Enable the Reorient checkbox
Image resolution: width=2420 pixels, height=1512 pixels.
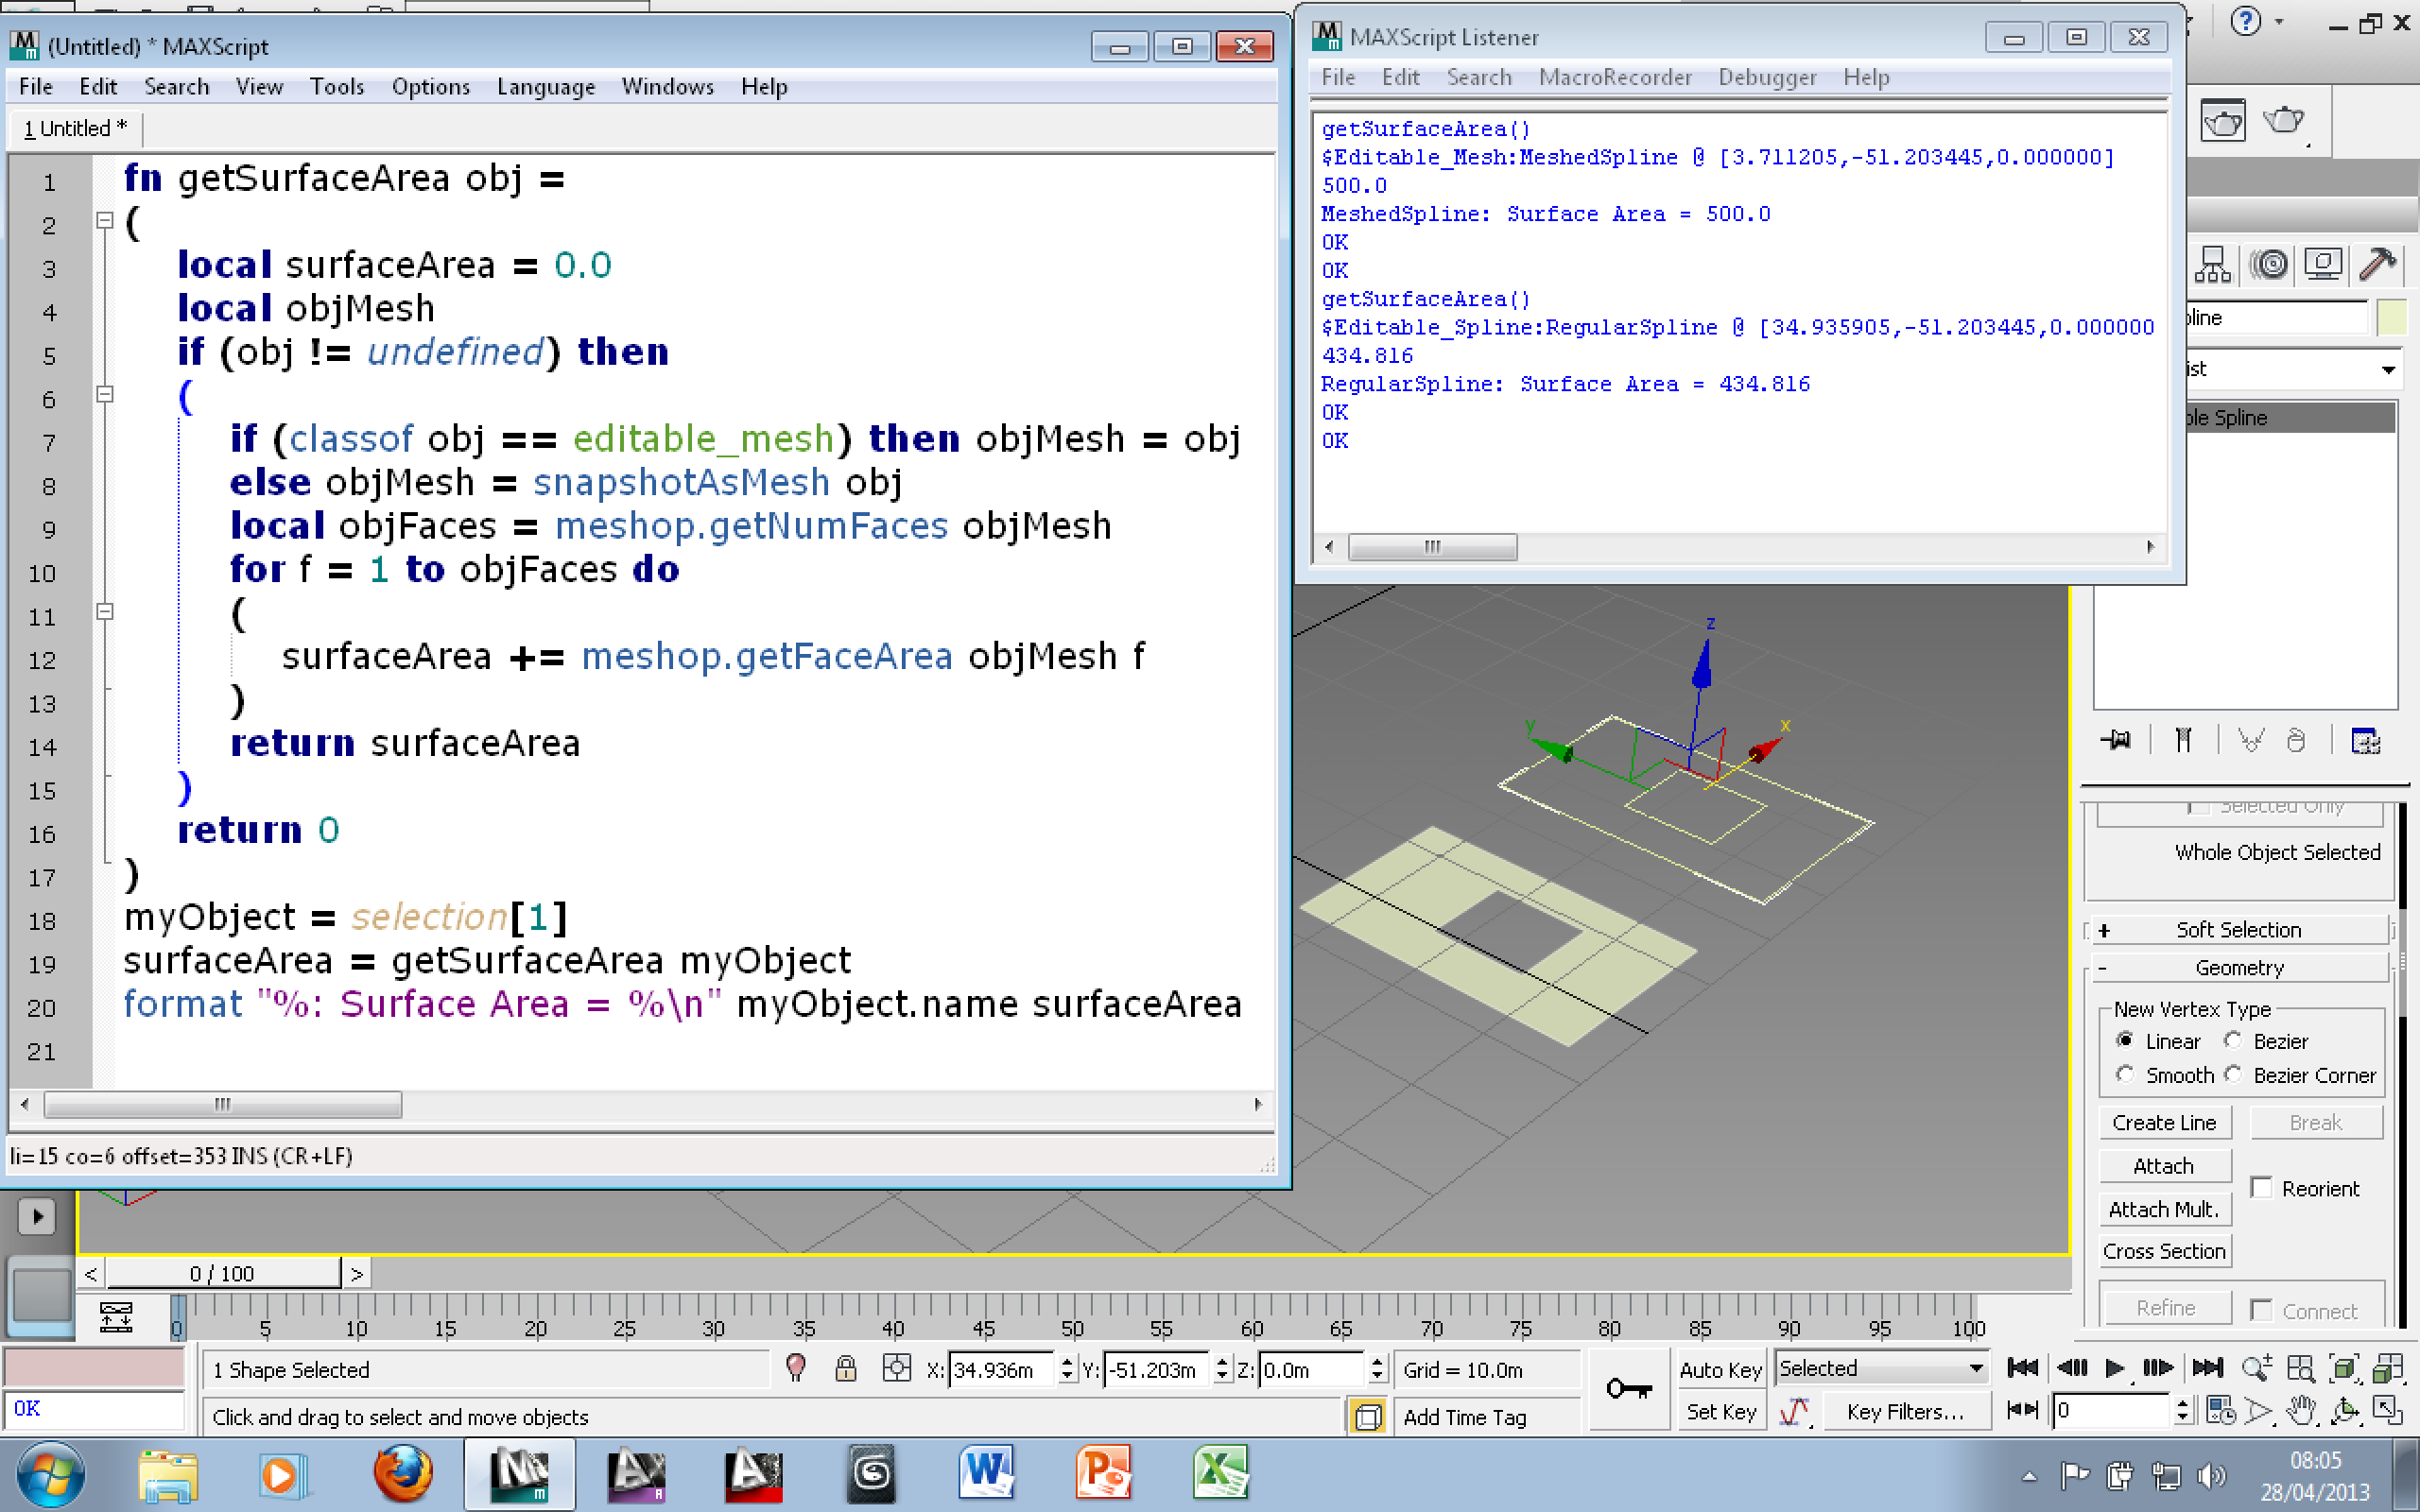click(2261, 1188)
